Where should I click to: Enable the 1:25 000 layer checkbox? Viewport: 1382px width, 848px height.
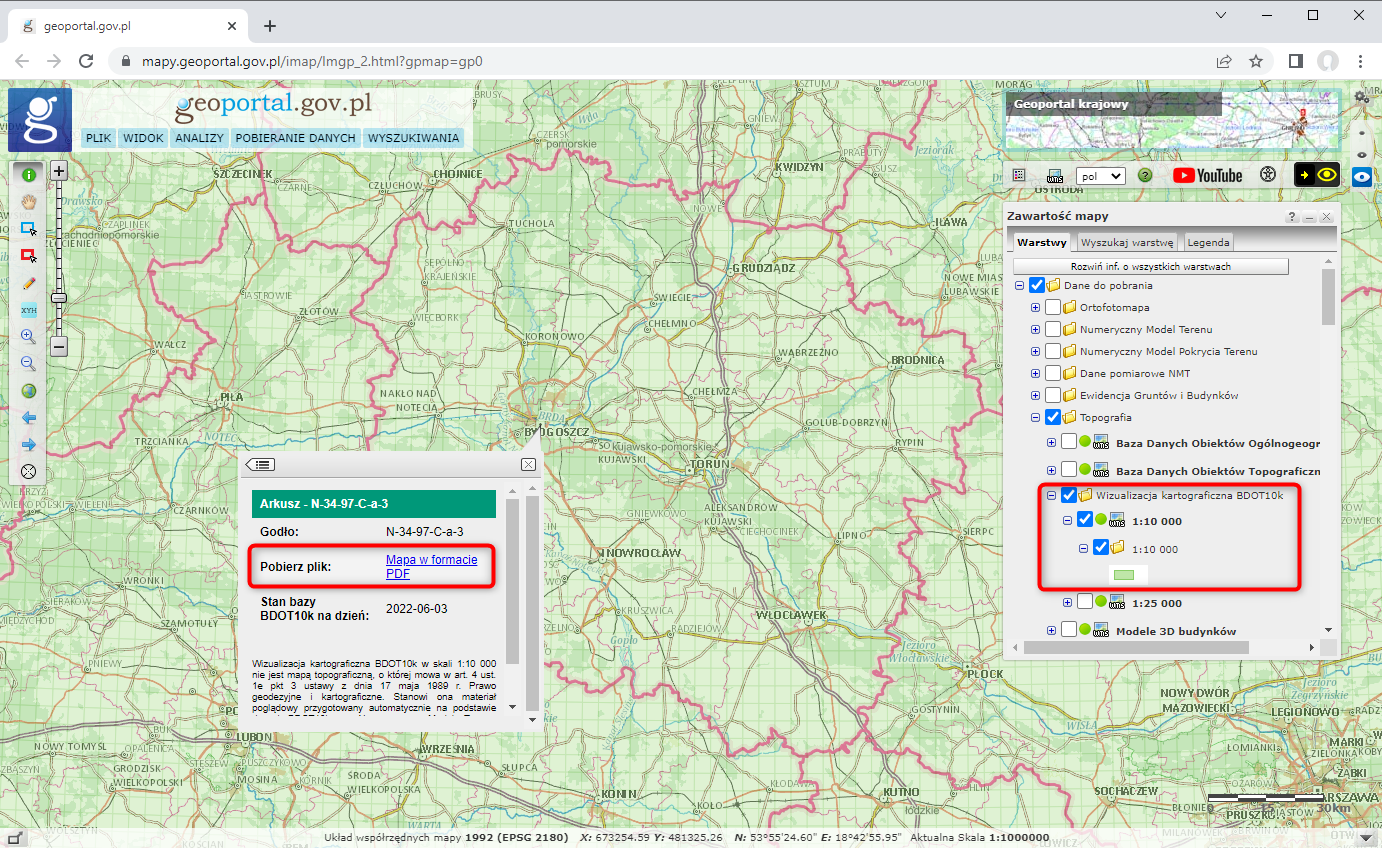coord(1085,603)
